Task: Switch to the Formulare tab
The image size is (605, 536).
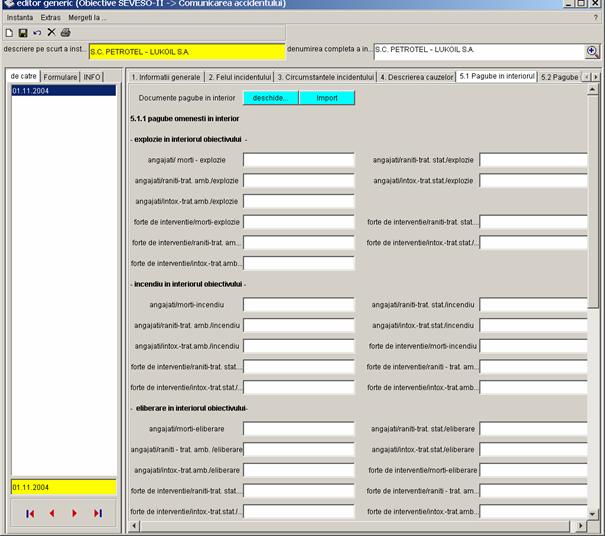Action: point(60,77)
